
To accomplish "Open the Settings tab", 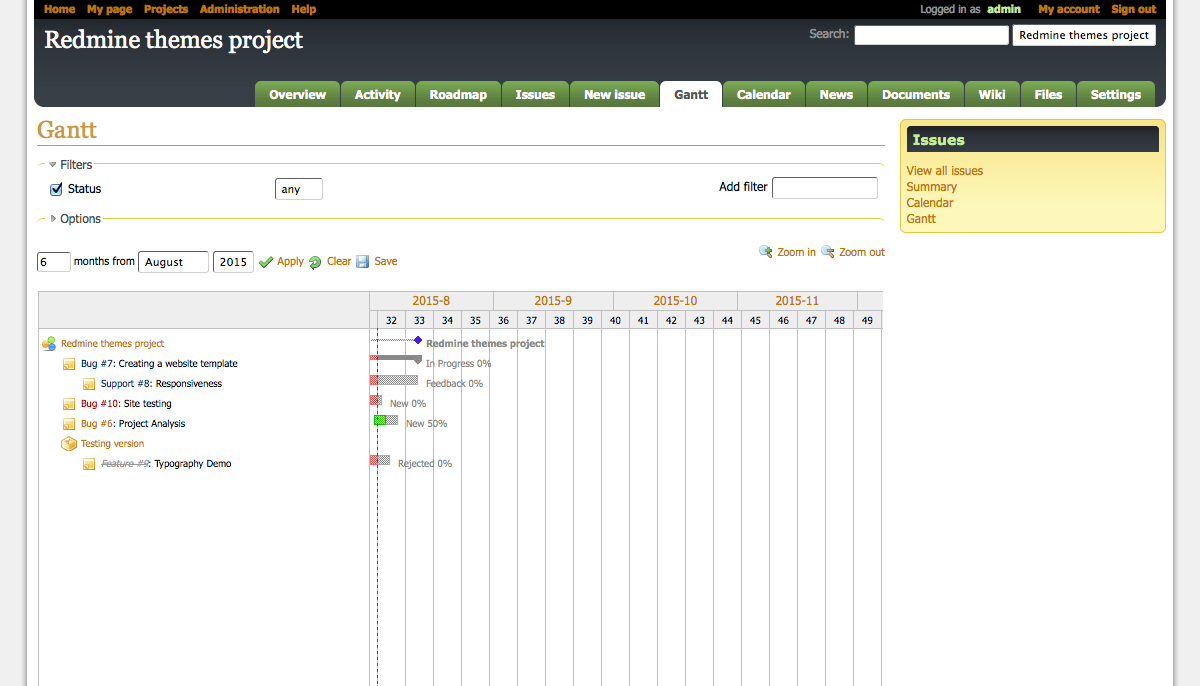I will coord(1116,95).
